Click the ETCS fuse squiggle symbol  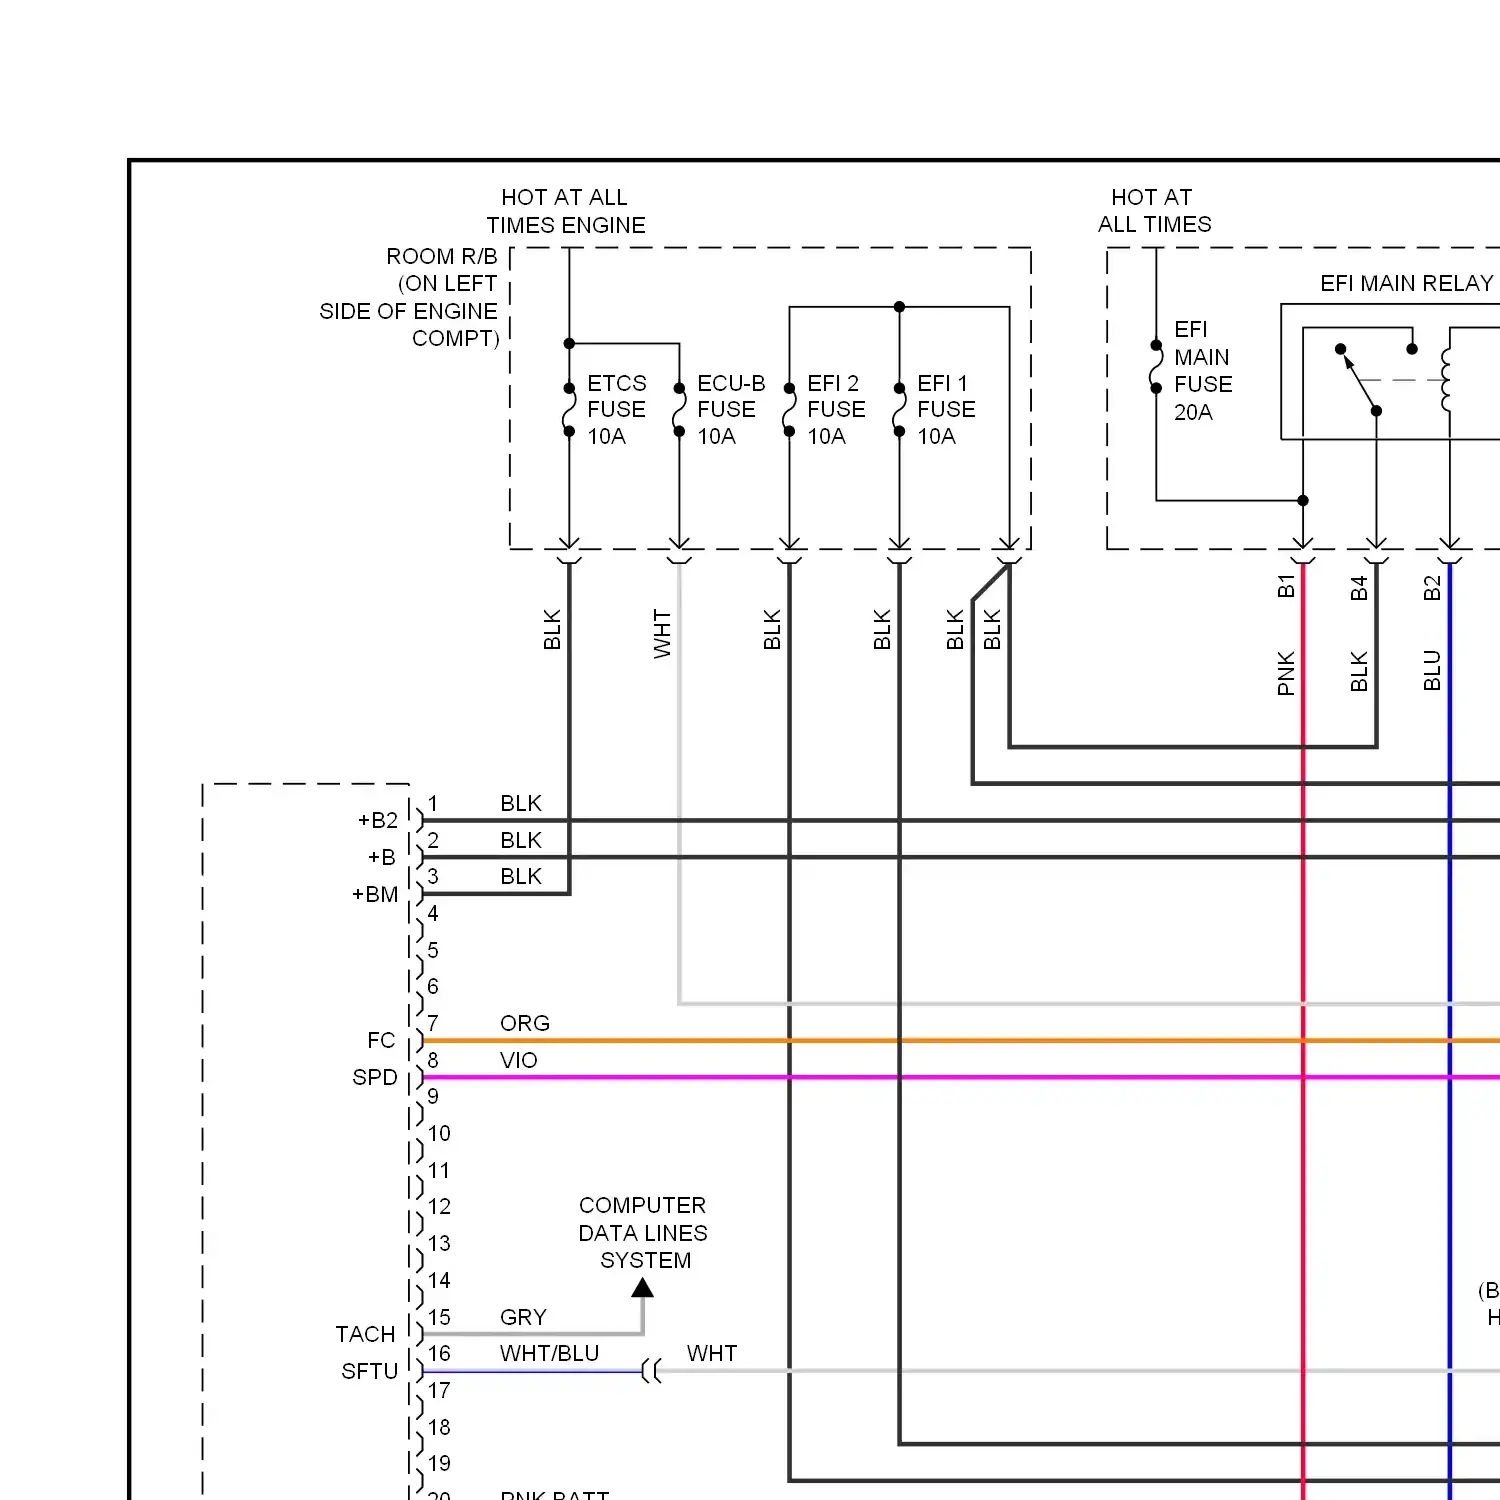[569, 410]
